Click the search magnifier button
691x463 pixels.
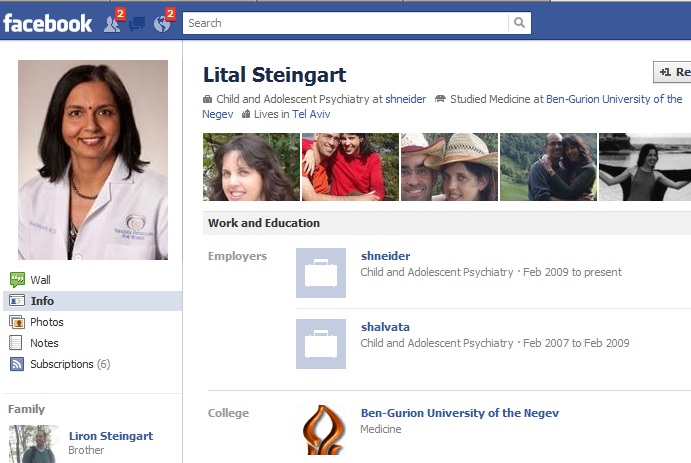[x=520, y=23]
